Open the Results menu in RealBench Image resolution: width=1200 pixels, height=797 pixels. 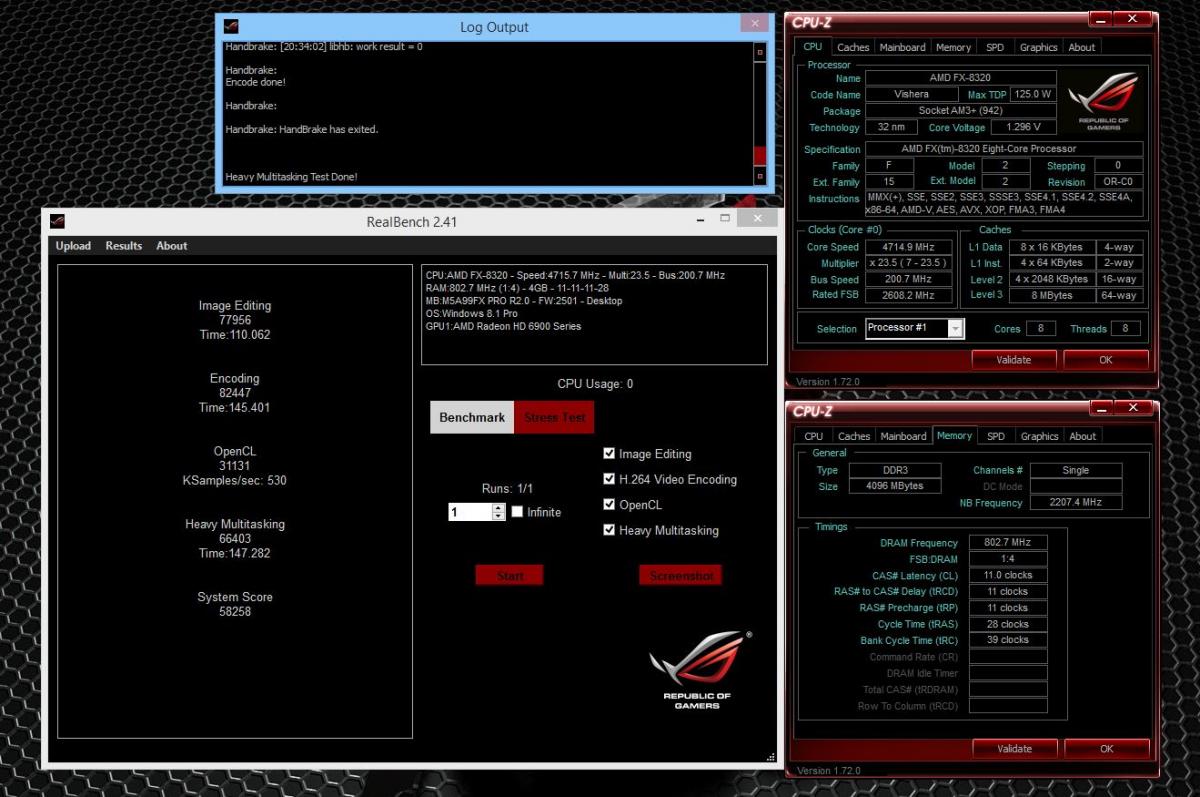[124, 245]
